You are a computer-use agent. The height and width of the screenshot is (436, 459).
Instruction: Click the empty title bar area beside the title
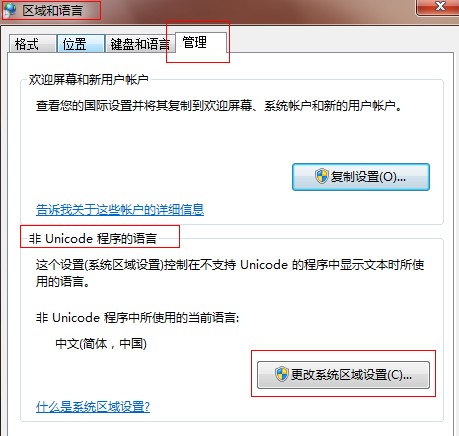click(x=257, y=10)
